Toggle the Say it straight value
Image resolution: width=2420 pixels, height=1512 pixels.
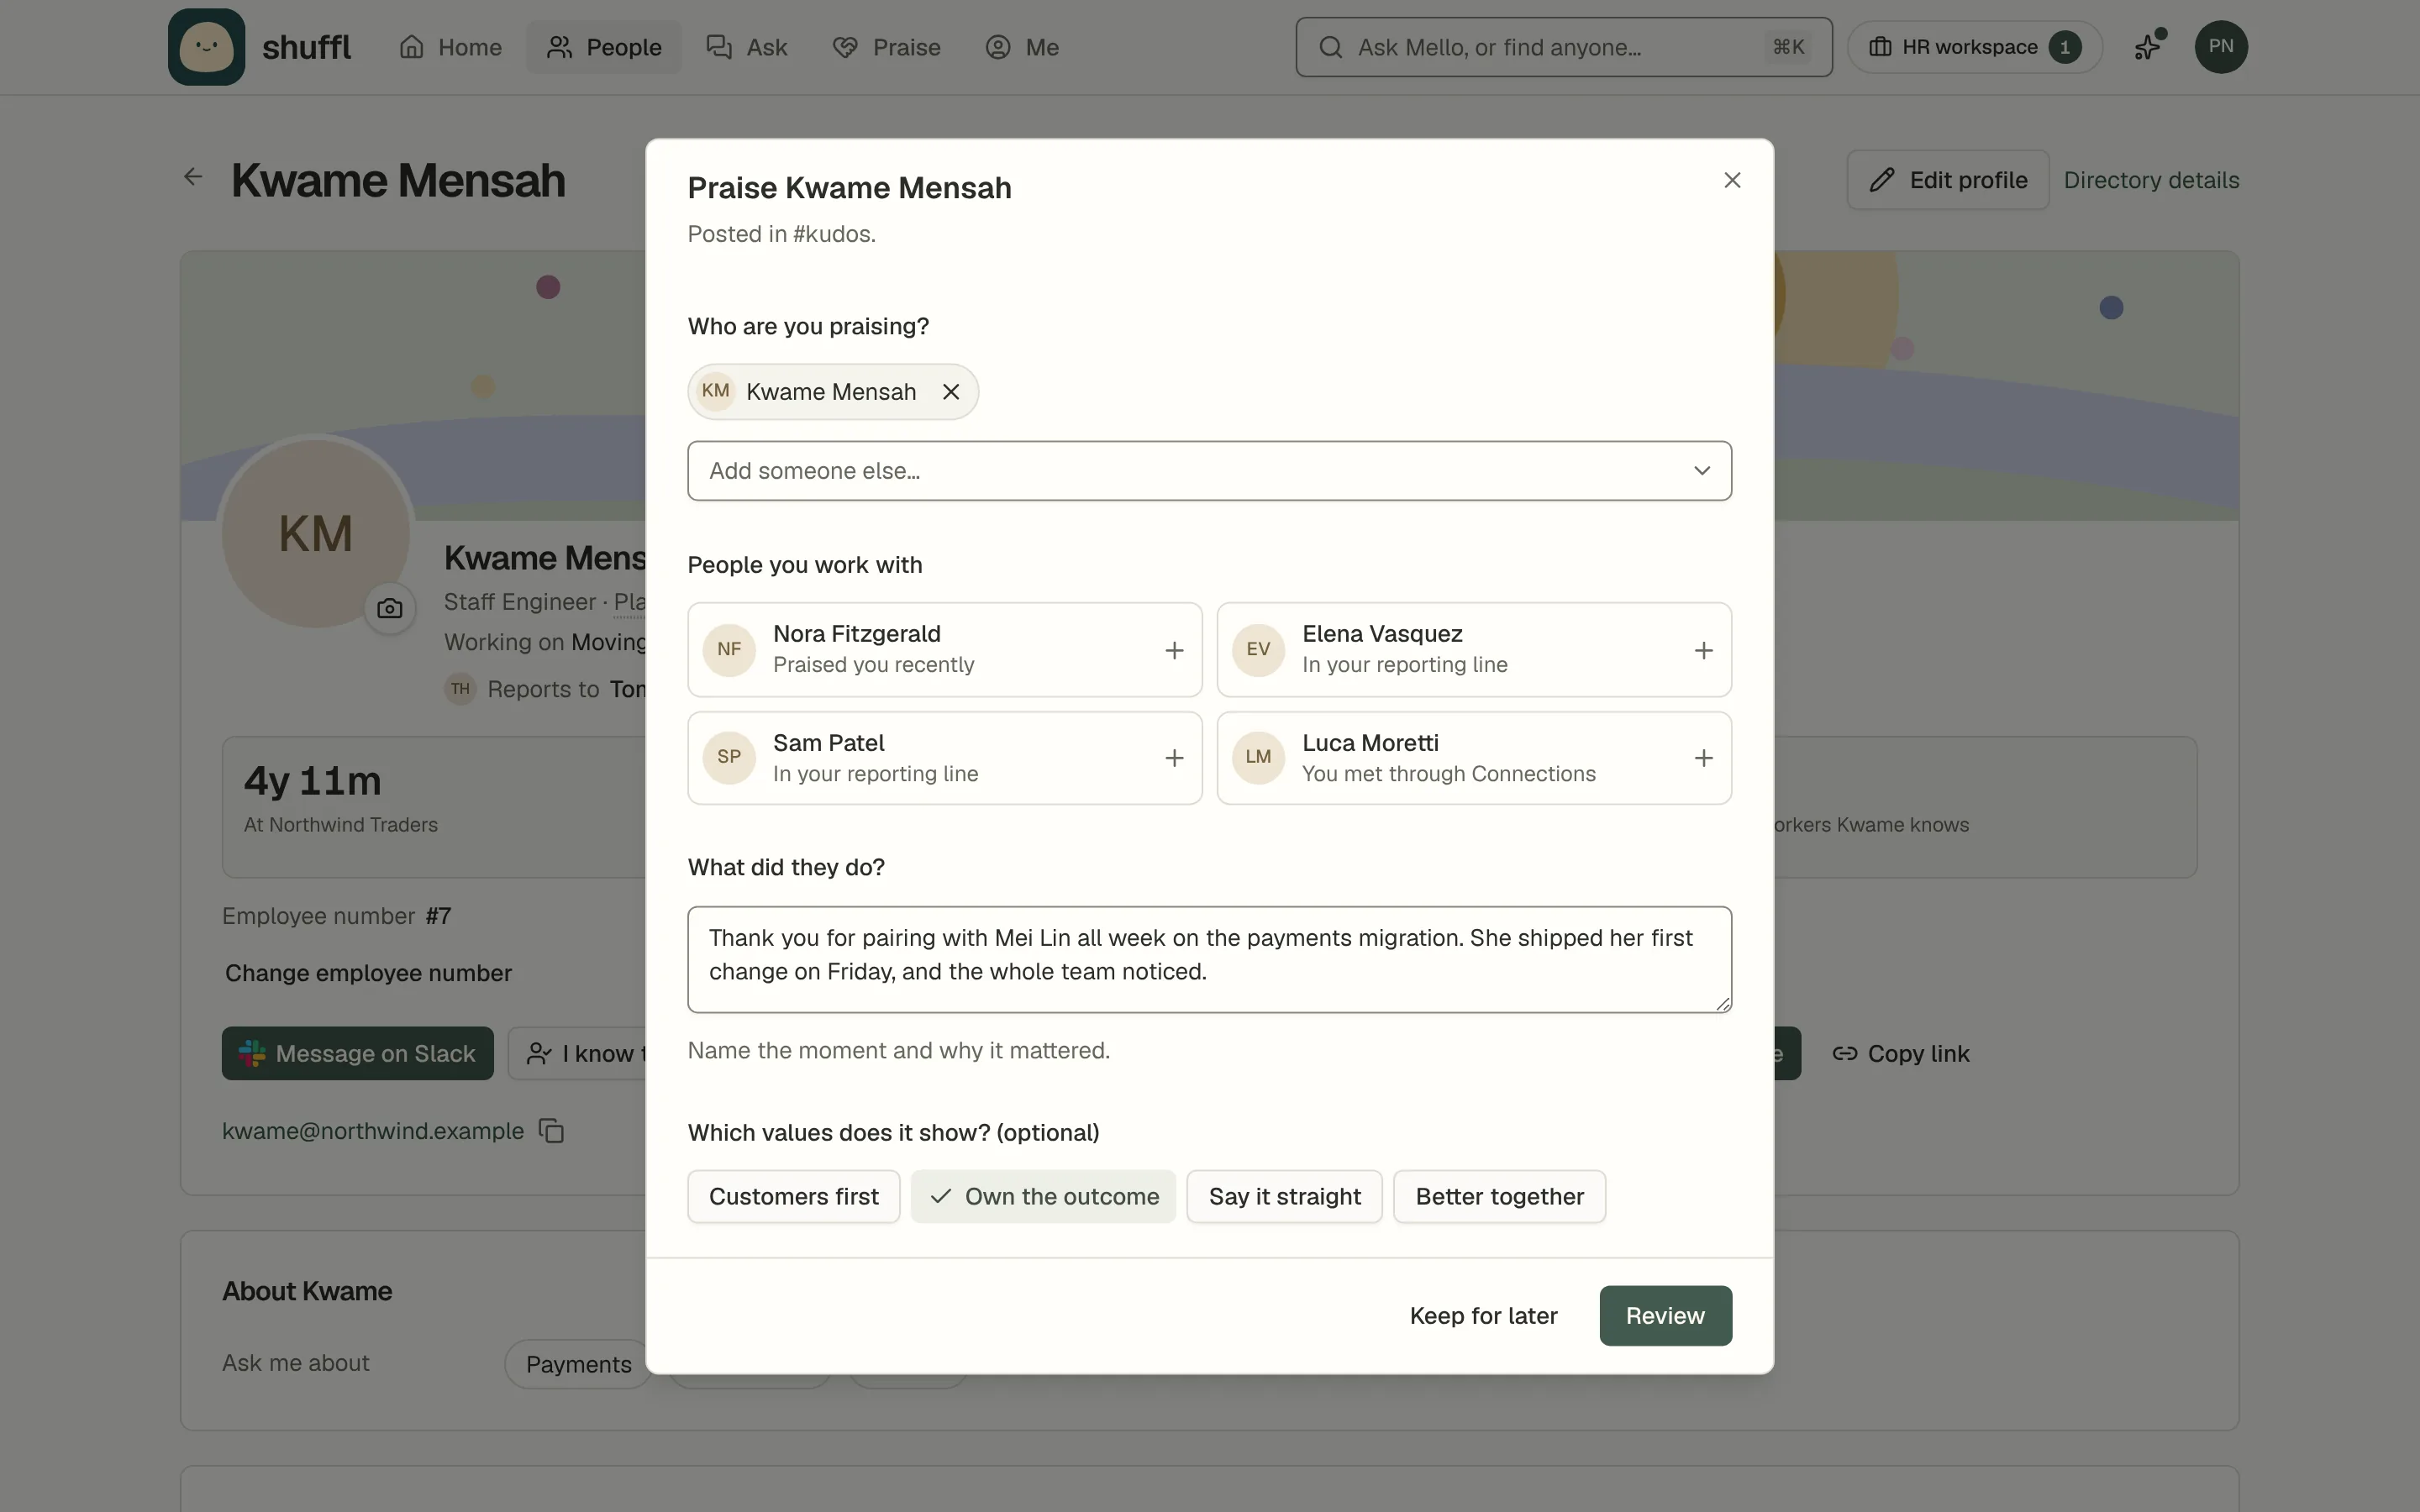click(1284, 1197)
